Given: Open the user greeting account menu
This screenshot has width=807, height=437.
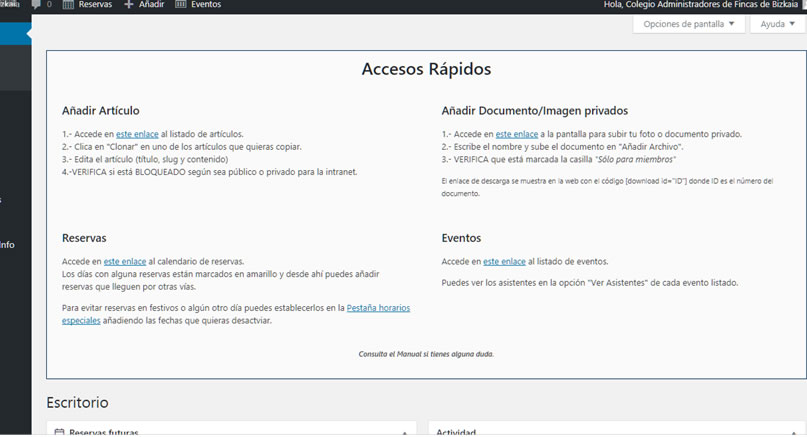Looking at the screenshot, I should point(700,4).
